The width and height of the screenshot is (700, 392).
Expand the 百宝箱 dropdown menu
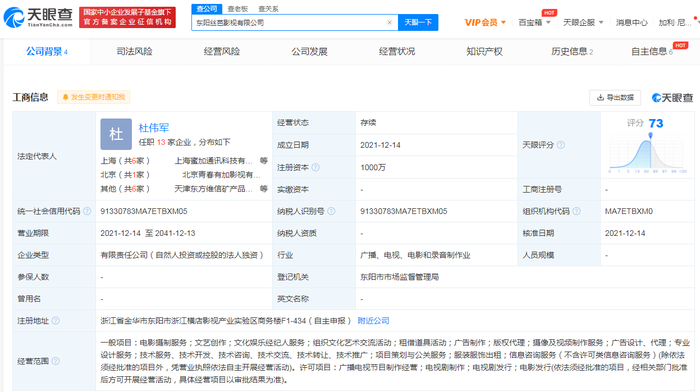pos(534,22)
